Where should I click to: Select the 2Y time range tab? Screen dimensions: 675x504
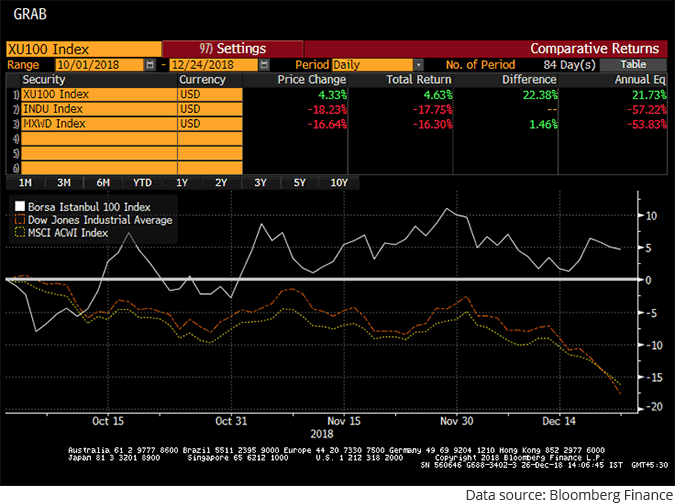click(221, 183)
